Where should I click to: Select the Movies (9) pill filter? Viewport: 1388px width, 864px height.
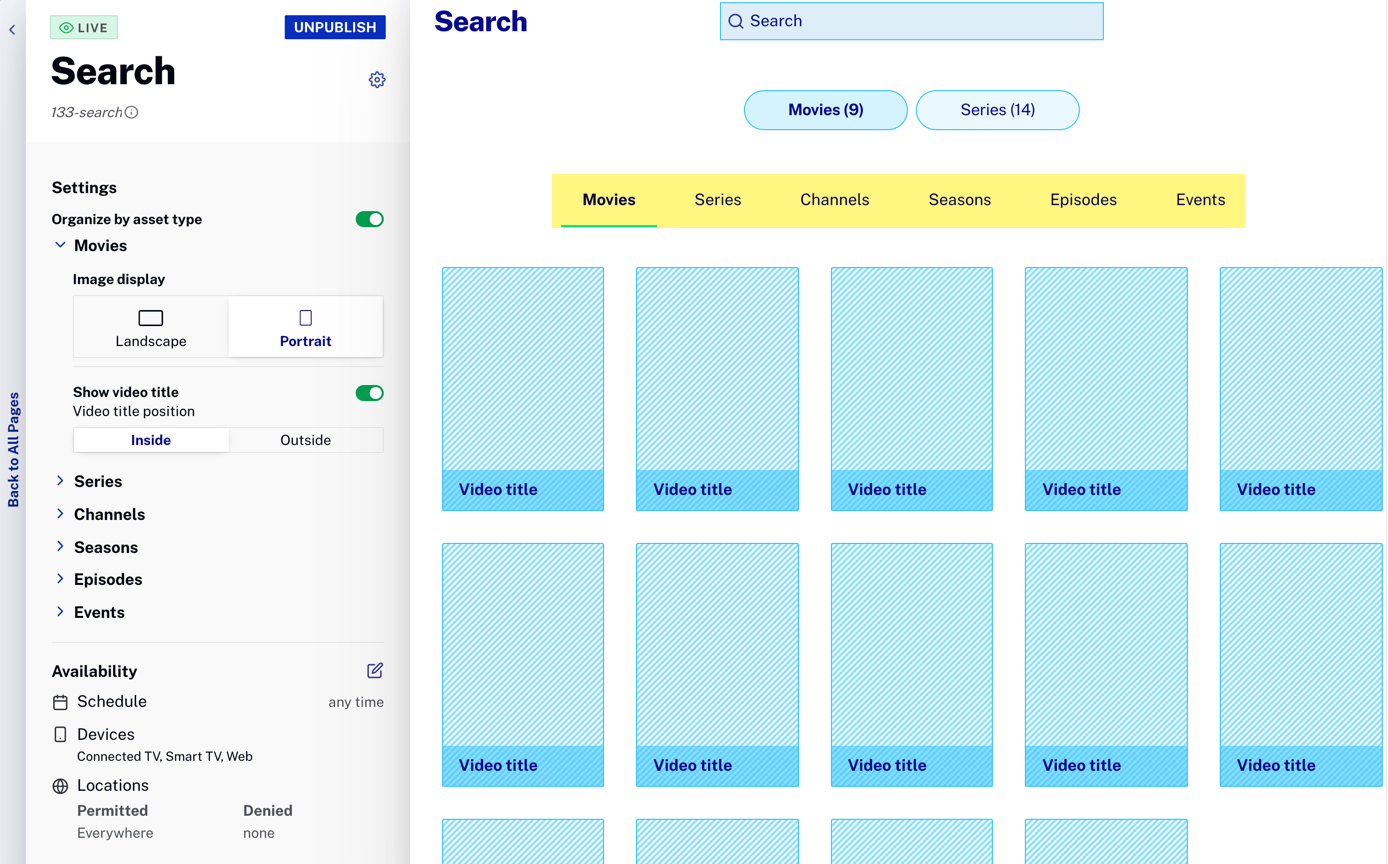tap(826, 110)
